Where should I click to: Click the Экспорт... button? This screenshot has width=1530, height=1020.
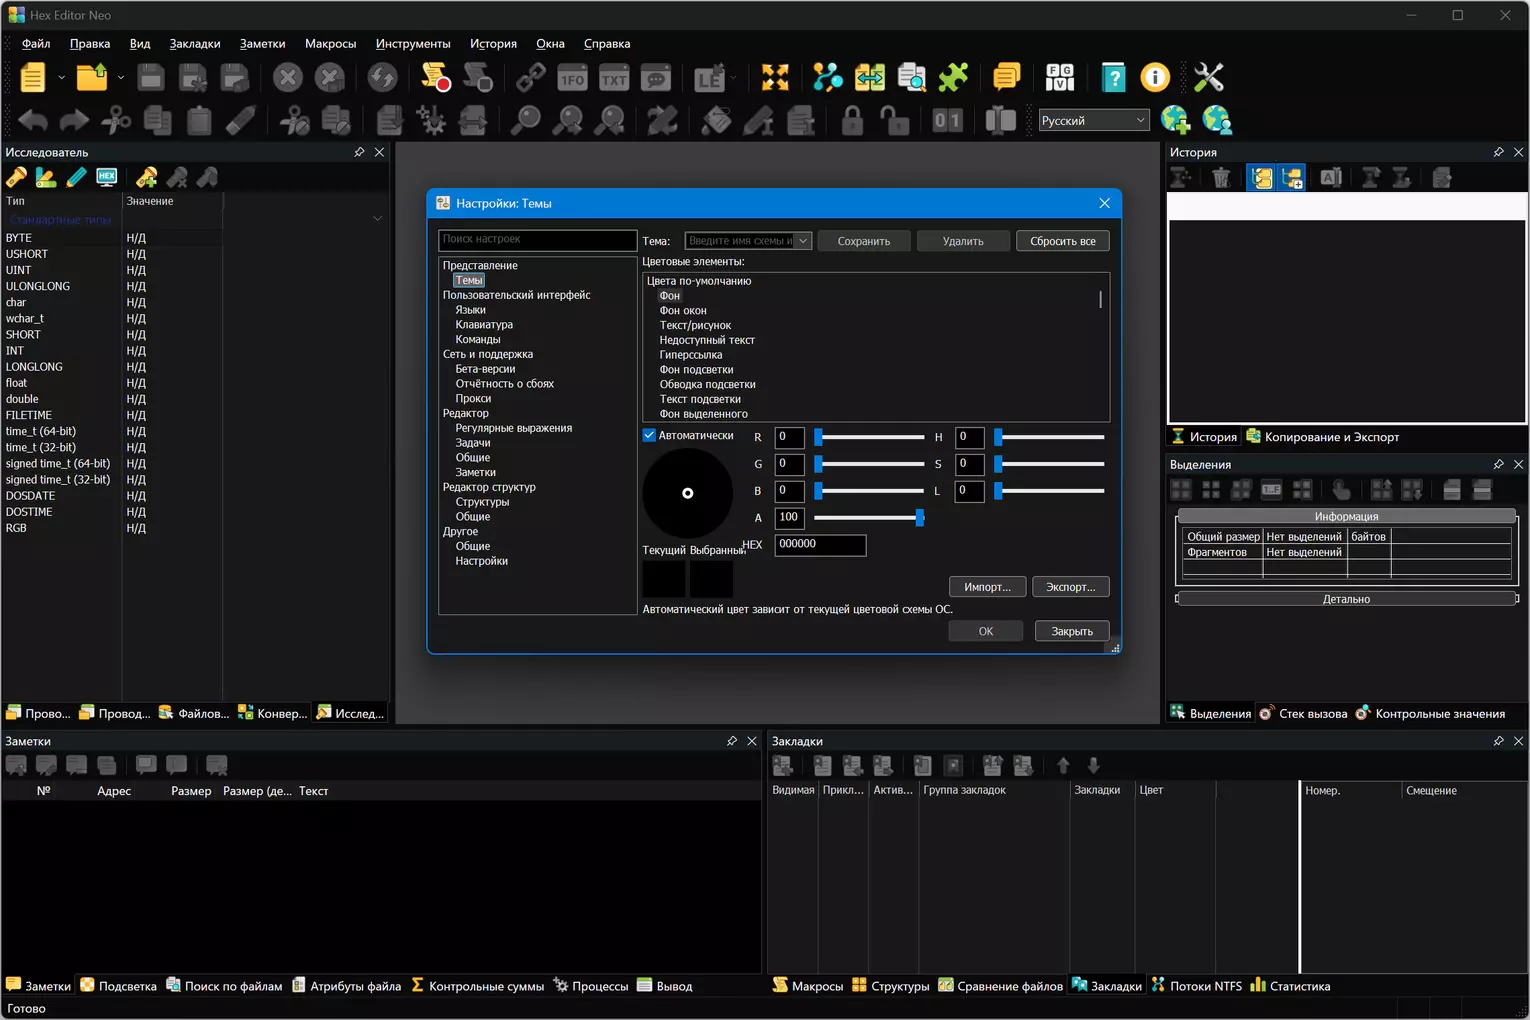[x=1071, y=587]
